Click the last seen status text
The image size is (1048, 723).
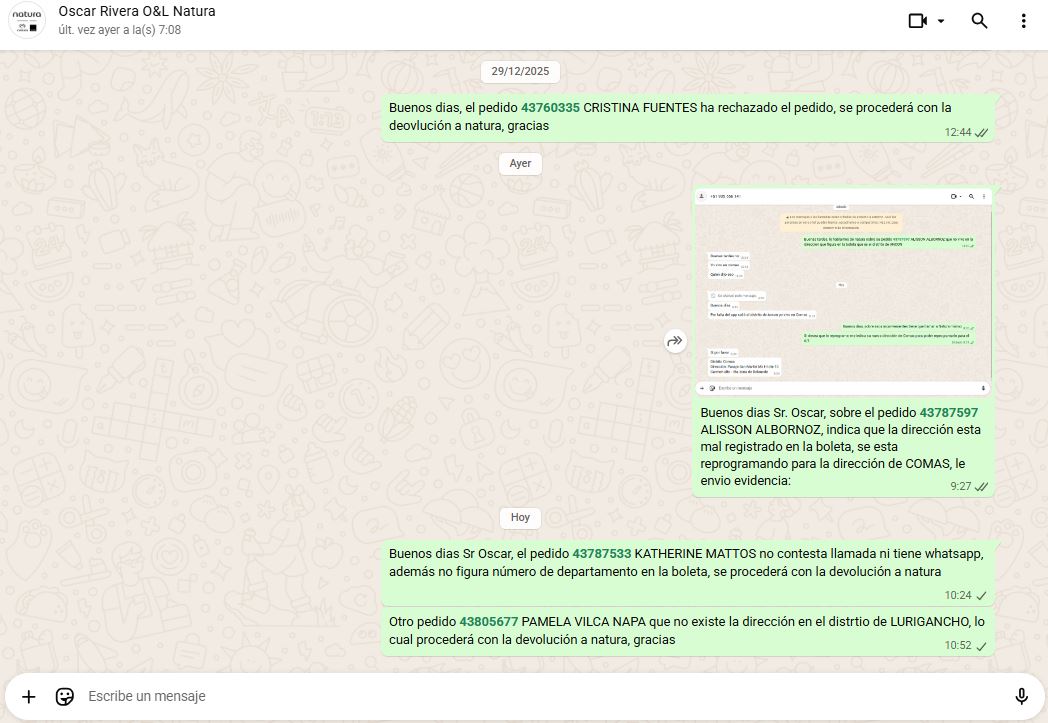pyautogui.click(x=120, y=31)
